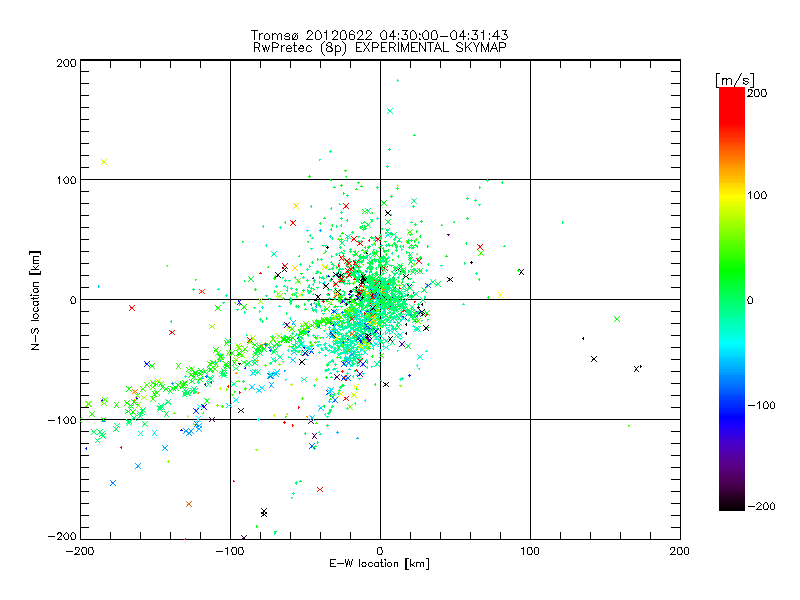Click the x-axis tick label '200'

[x=680, y=551]
